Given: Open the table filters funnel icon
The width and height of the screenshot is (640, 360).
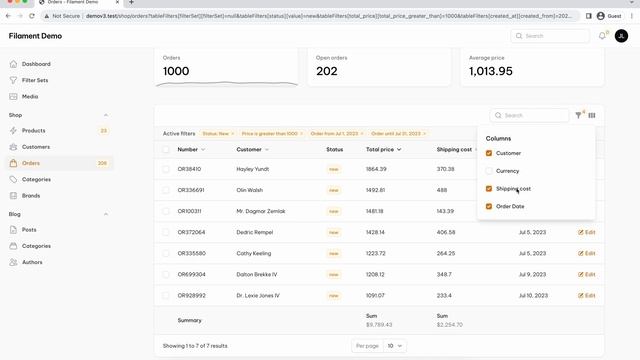Looking at the screenshot, I should point(578,116).
